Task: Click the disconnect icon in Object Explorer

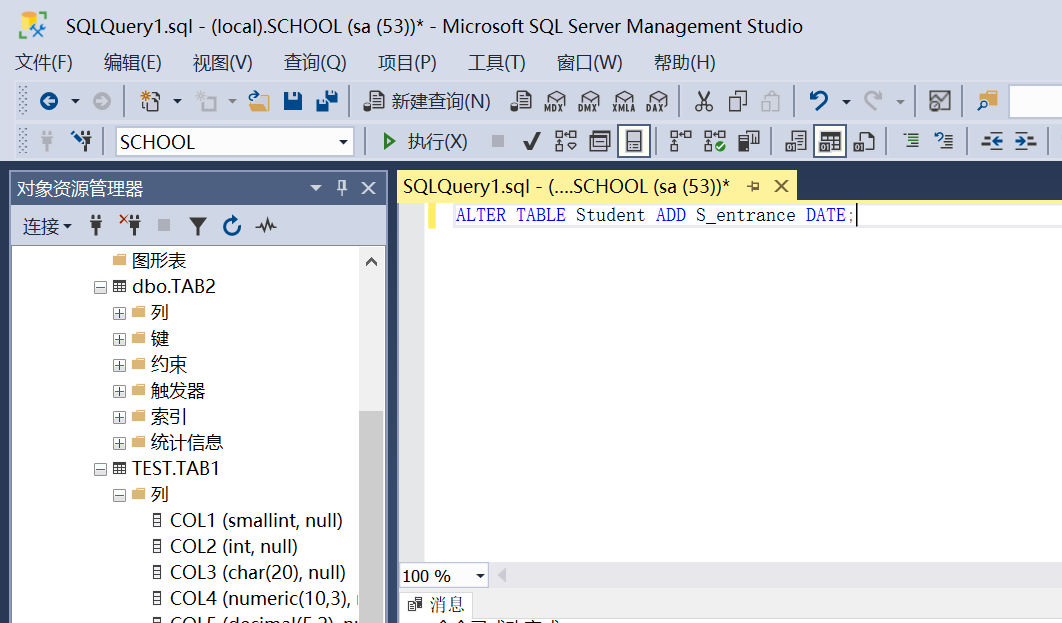Action: (x=130, y=225)
